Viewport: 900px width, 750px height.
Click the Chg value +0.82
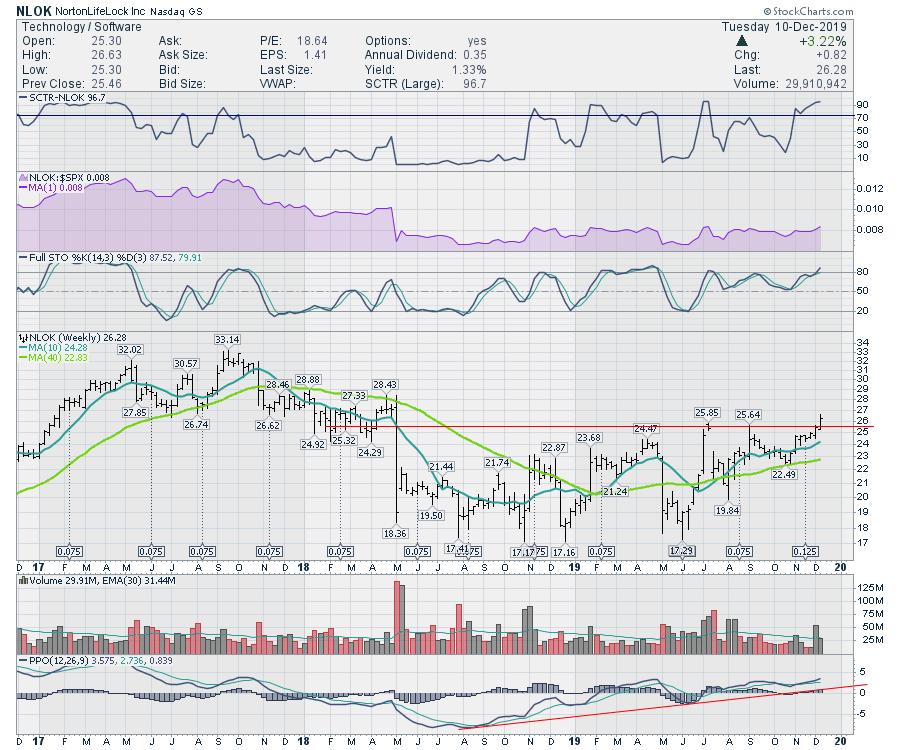(831, 55)
